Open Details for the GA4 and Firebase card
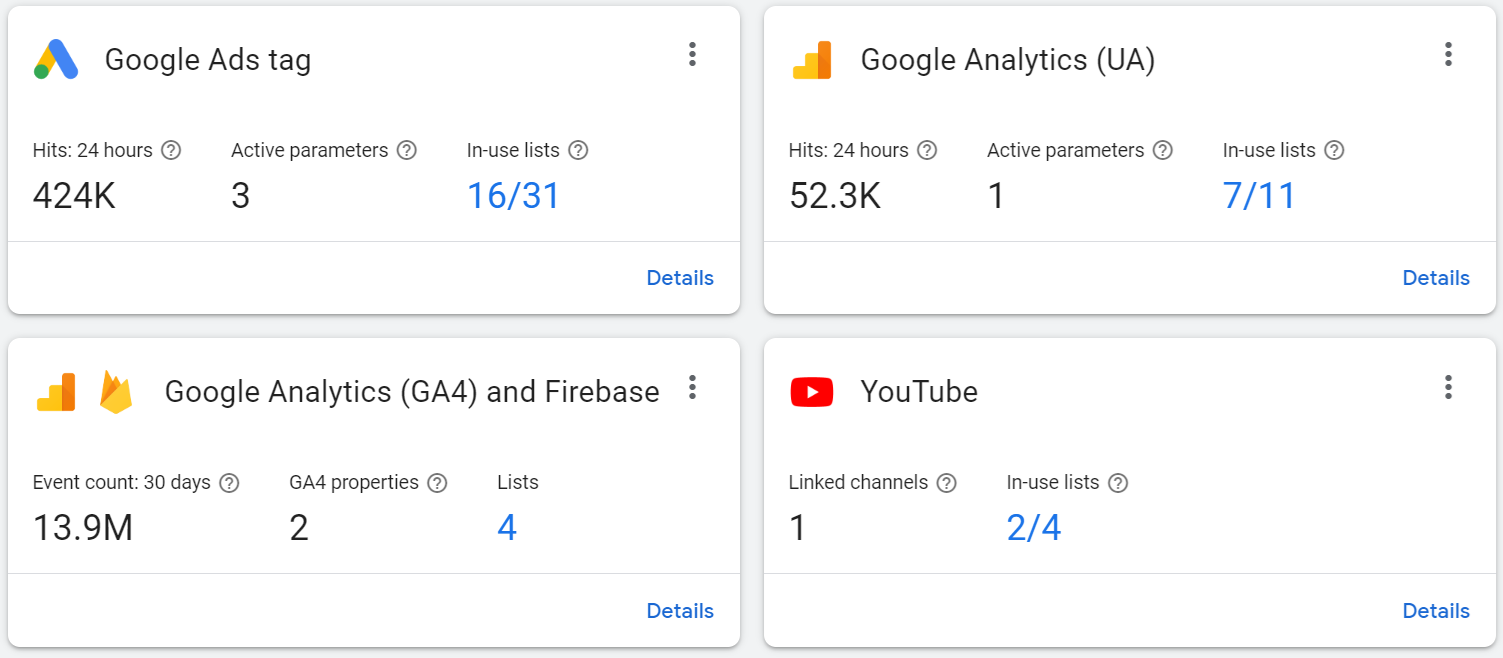Viewport: 1503px width, 658px height. tap(680, 611)
